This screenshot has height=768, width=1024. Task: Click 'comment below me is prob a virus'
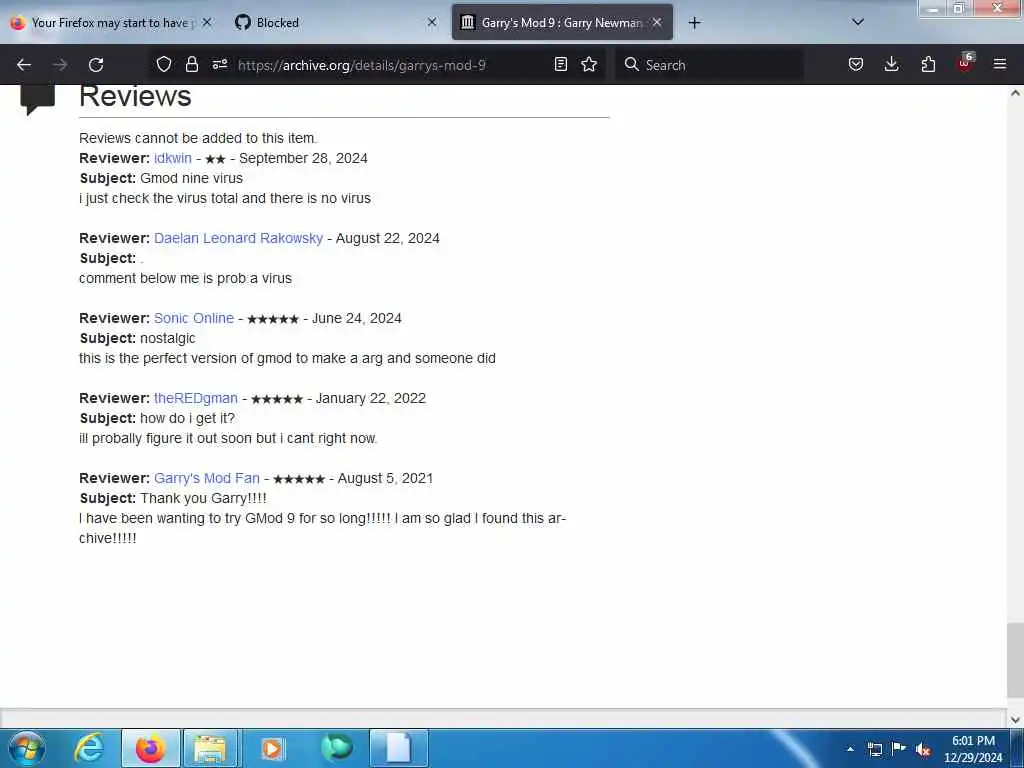[x=185, y=278]
